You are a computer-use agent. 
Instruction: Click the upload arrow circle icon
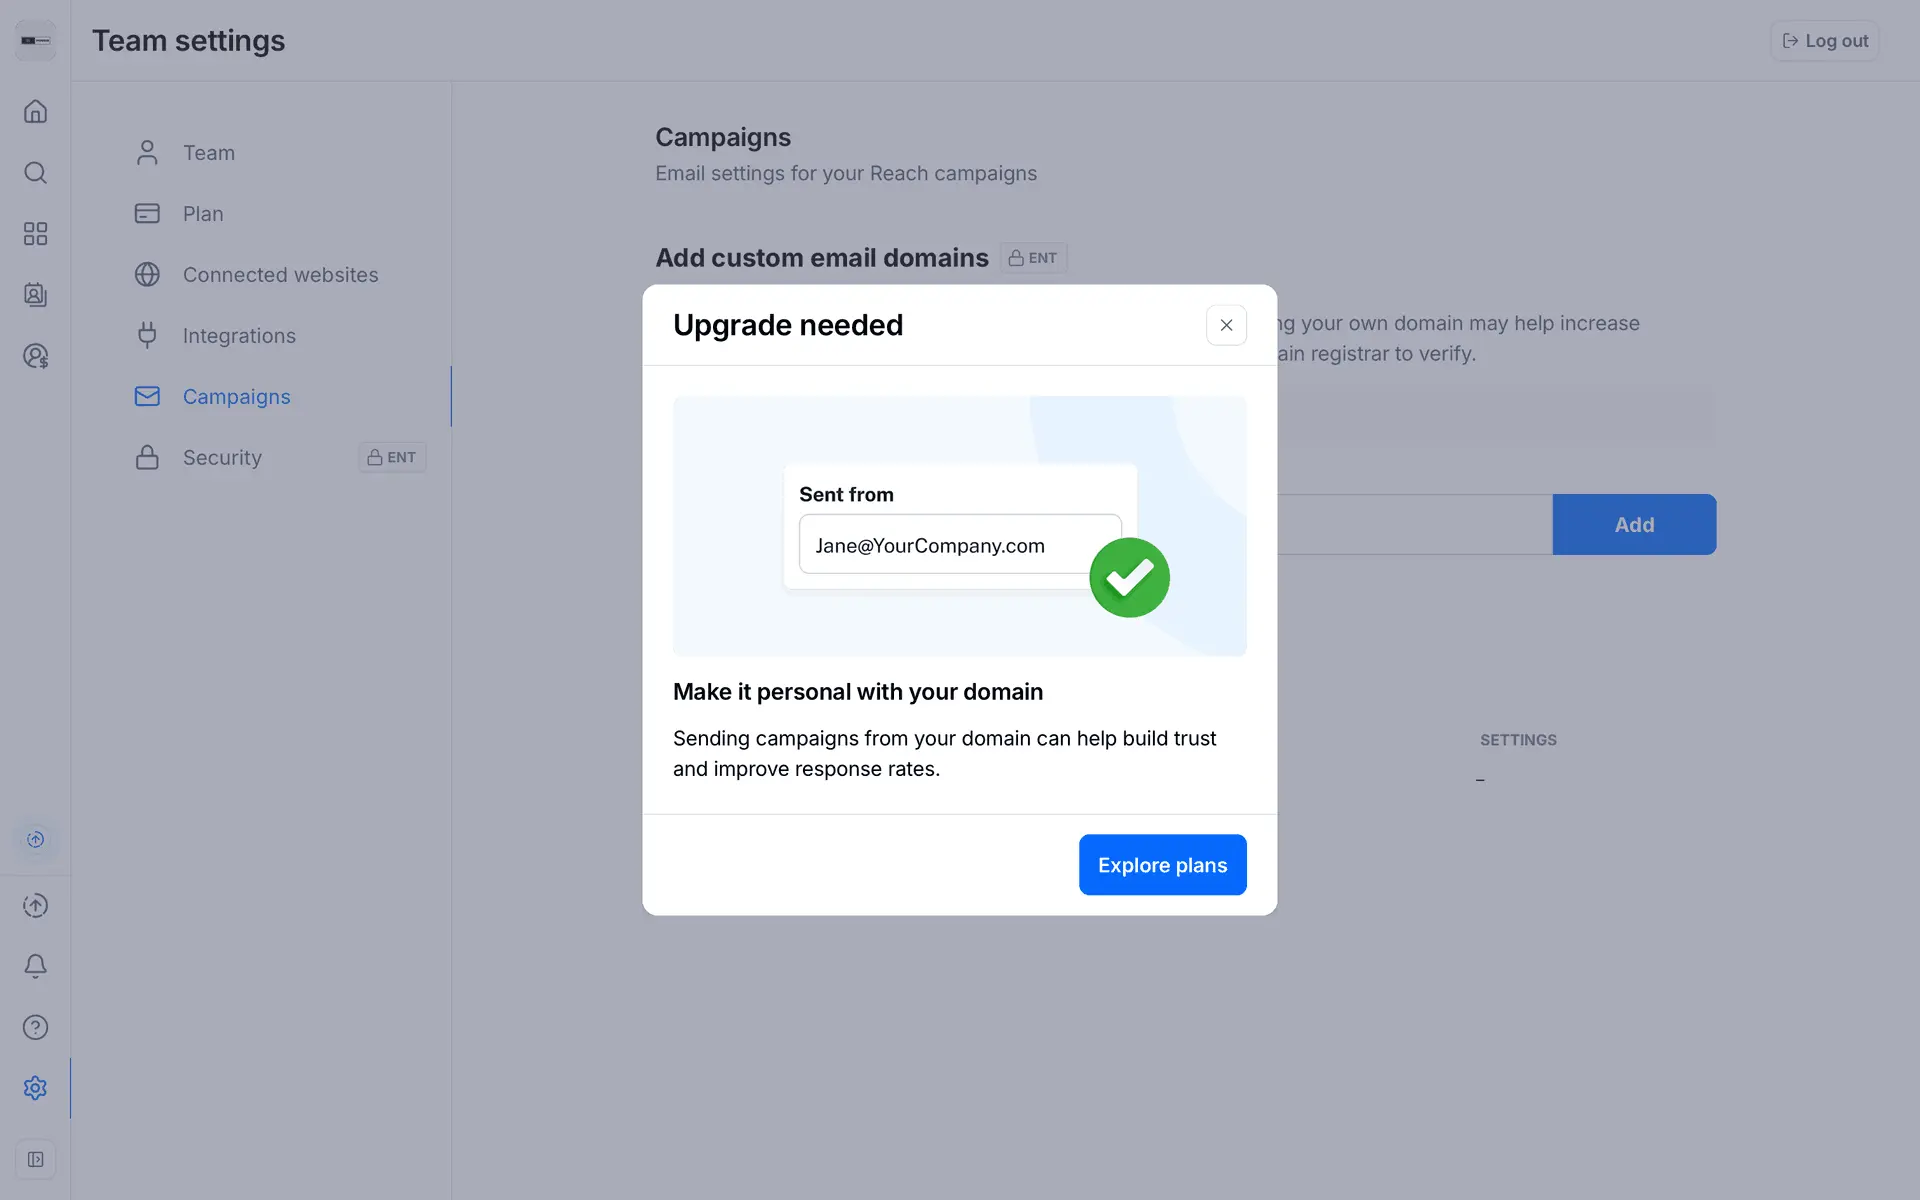click(x=35, y=905)
